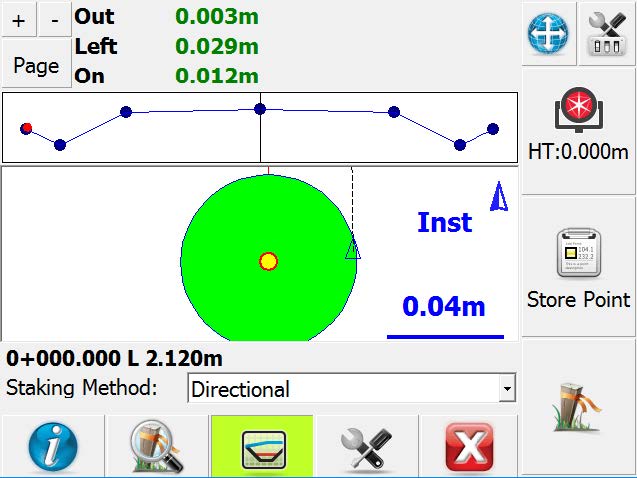
Task: Select the red template point on cross-section
Action: [27, 128]
